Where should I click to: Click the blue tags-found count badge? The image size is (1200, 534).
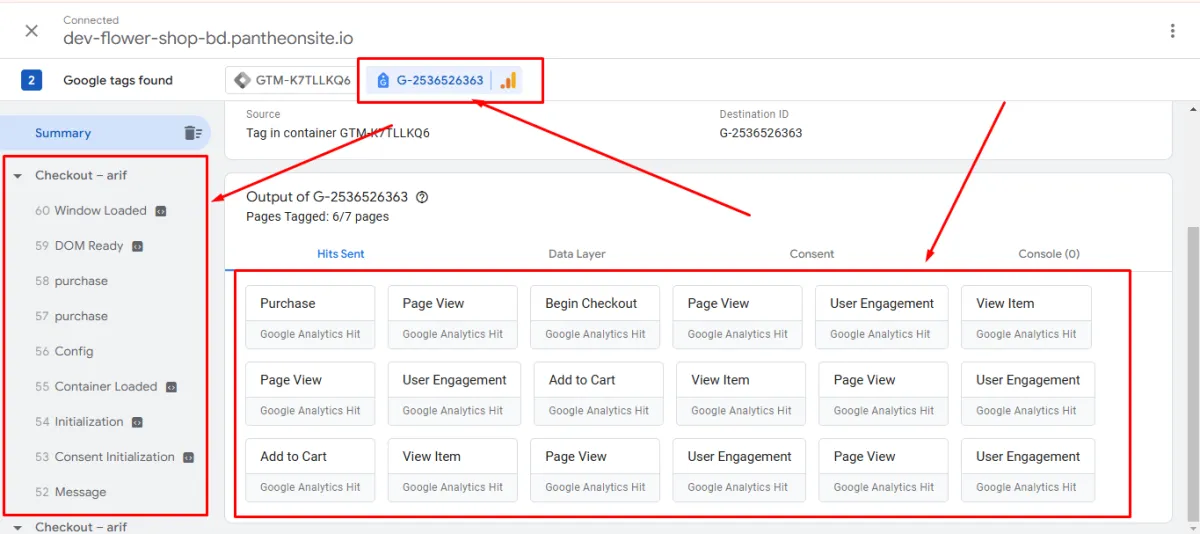(x=32, y=80)
